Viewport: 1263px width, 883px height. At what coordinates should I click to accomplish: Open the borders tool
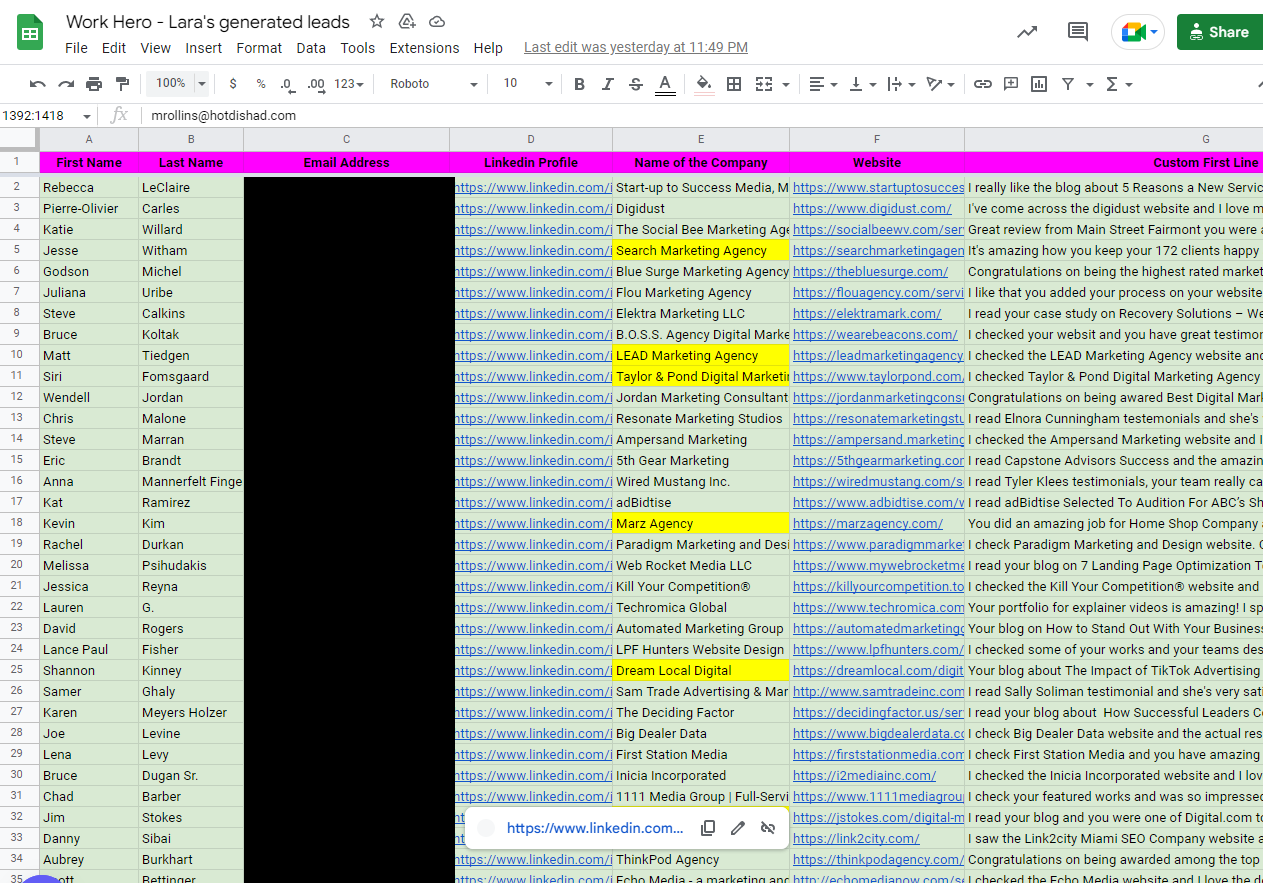click(734, 84)
